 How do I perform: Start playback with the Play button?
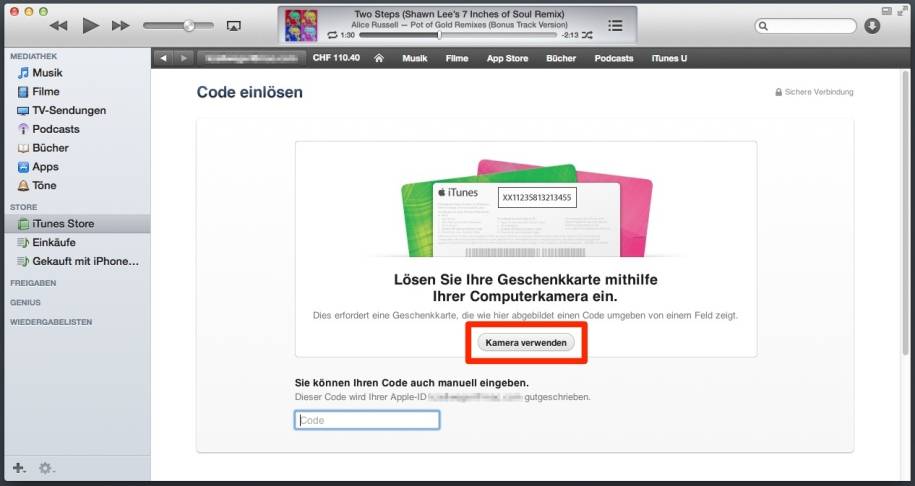point(90,26)
